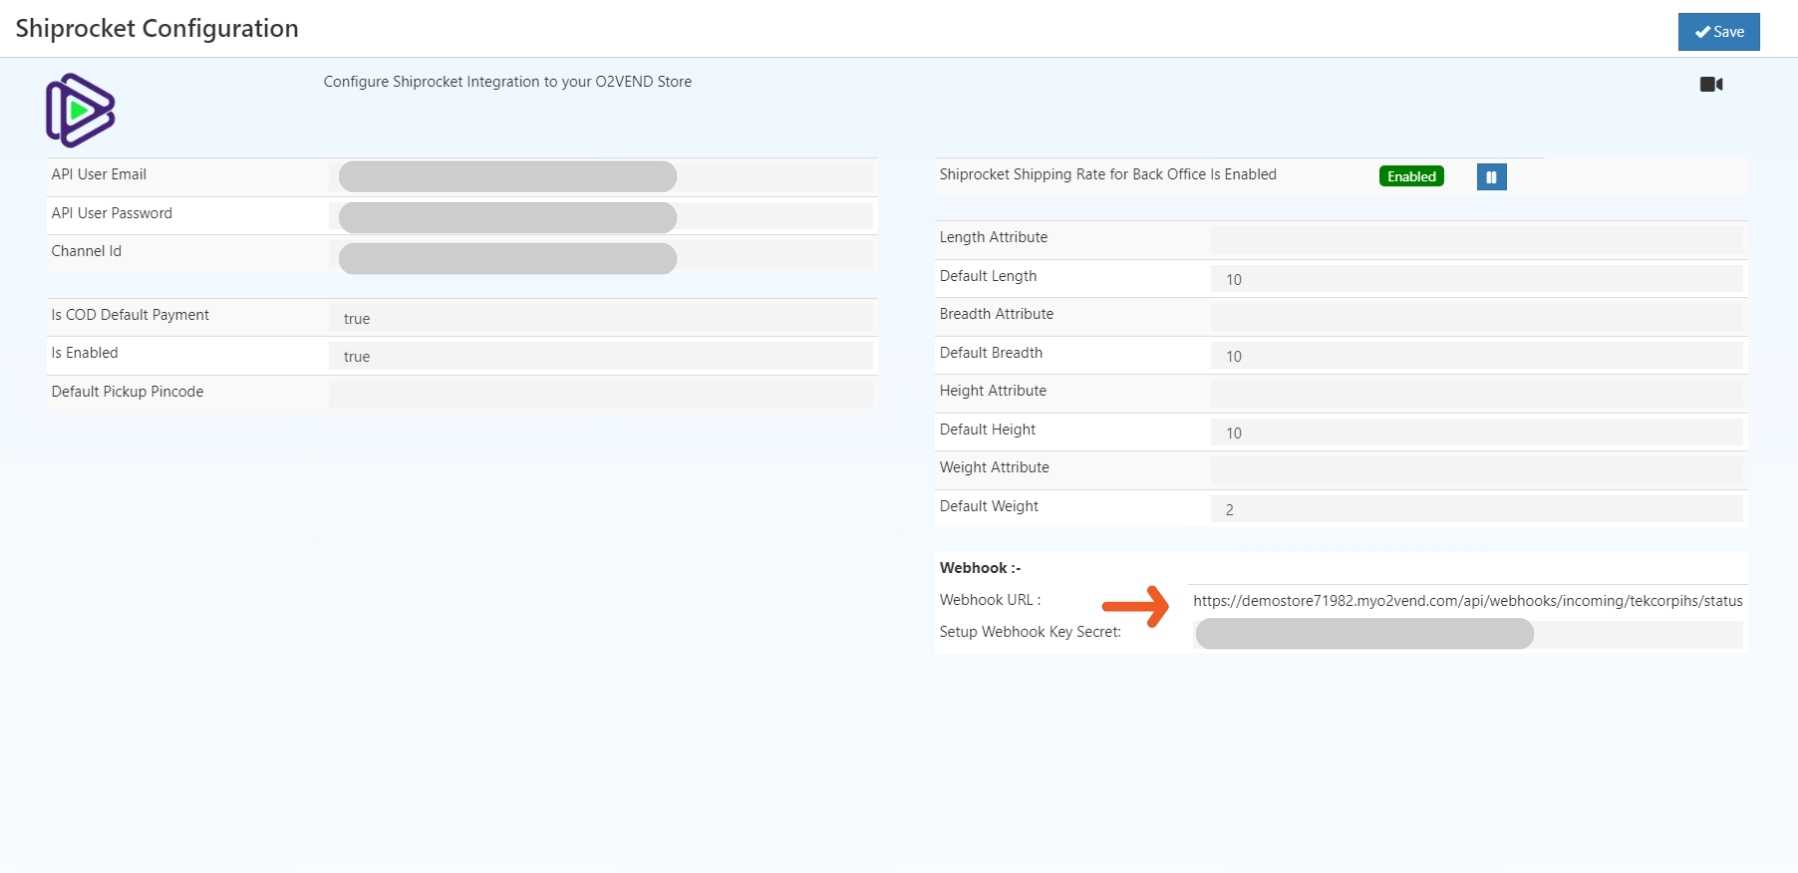Focus the Channel Id field
The image size is (1798, 873).
click(x=601, y=257)
